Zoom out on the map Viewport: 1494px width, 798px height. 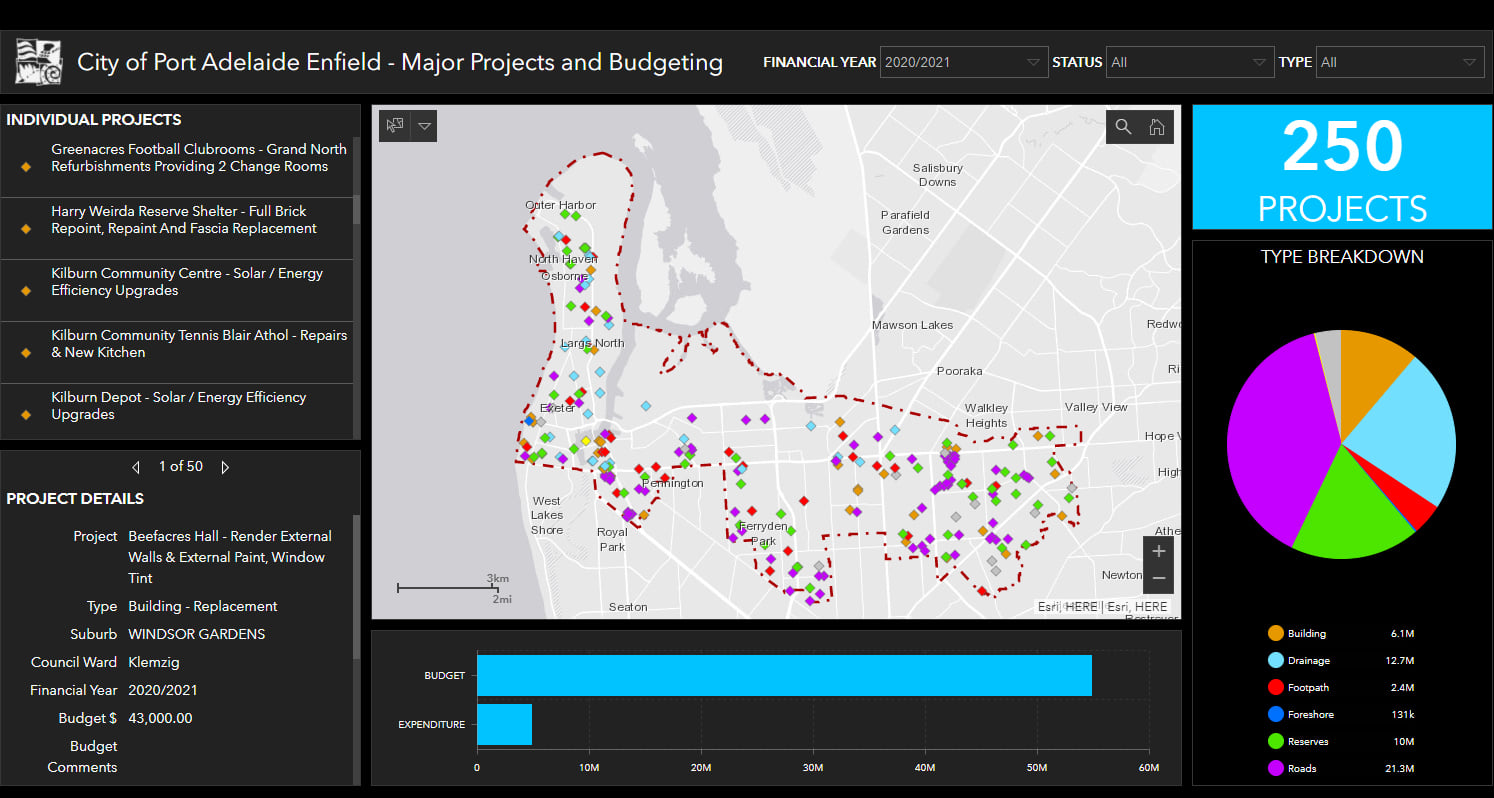(1158, 579)
